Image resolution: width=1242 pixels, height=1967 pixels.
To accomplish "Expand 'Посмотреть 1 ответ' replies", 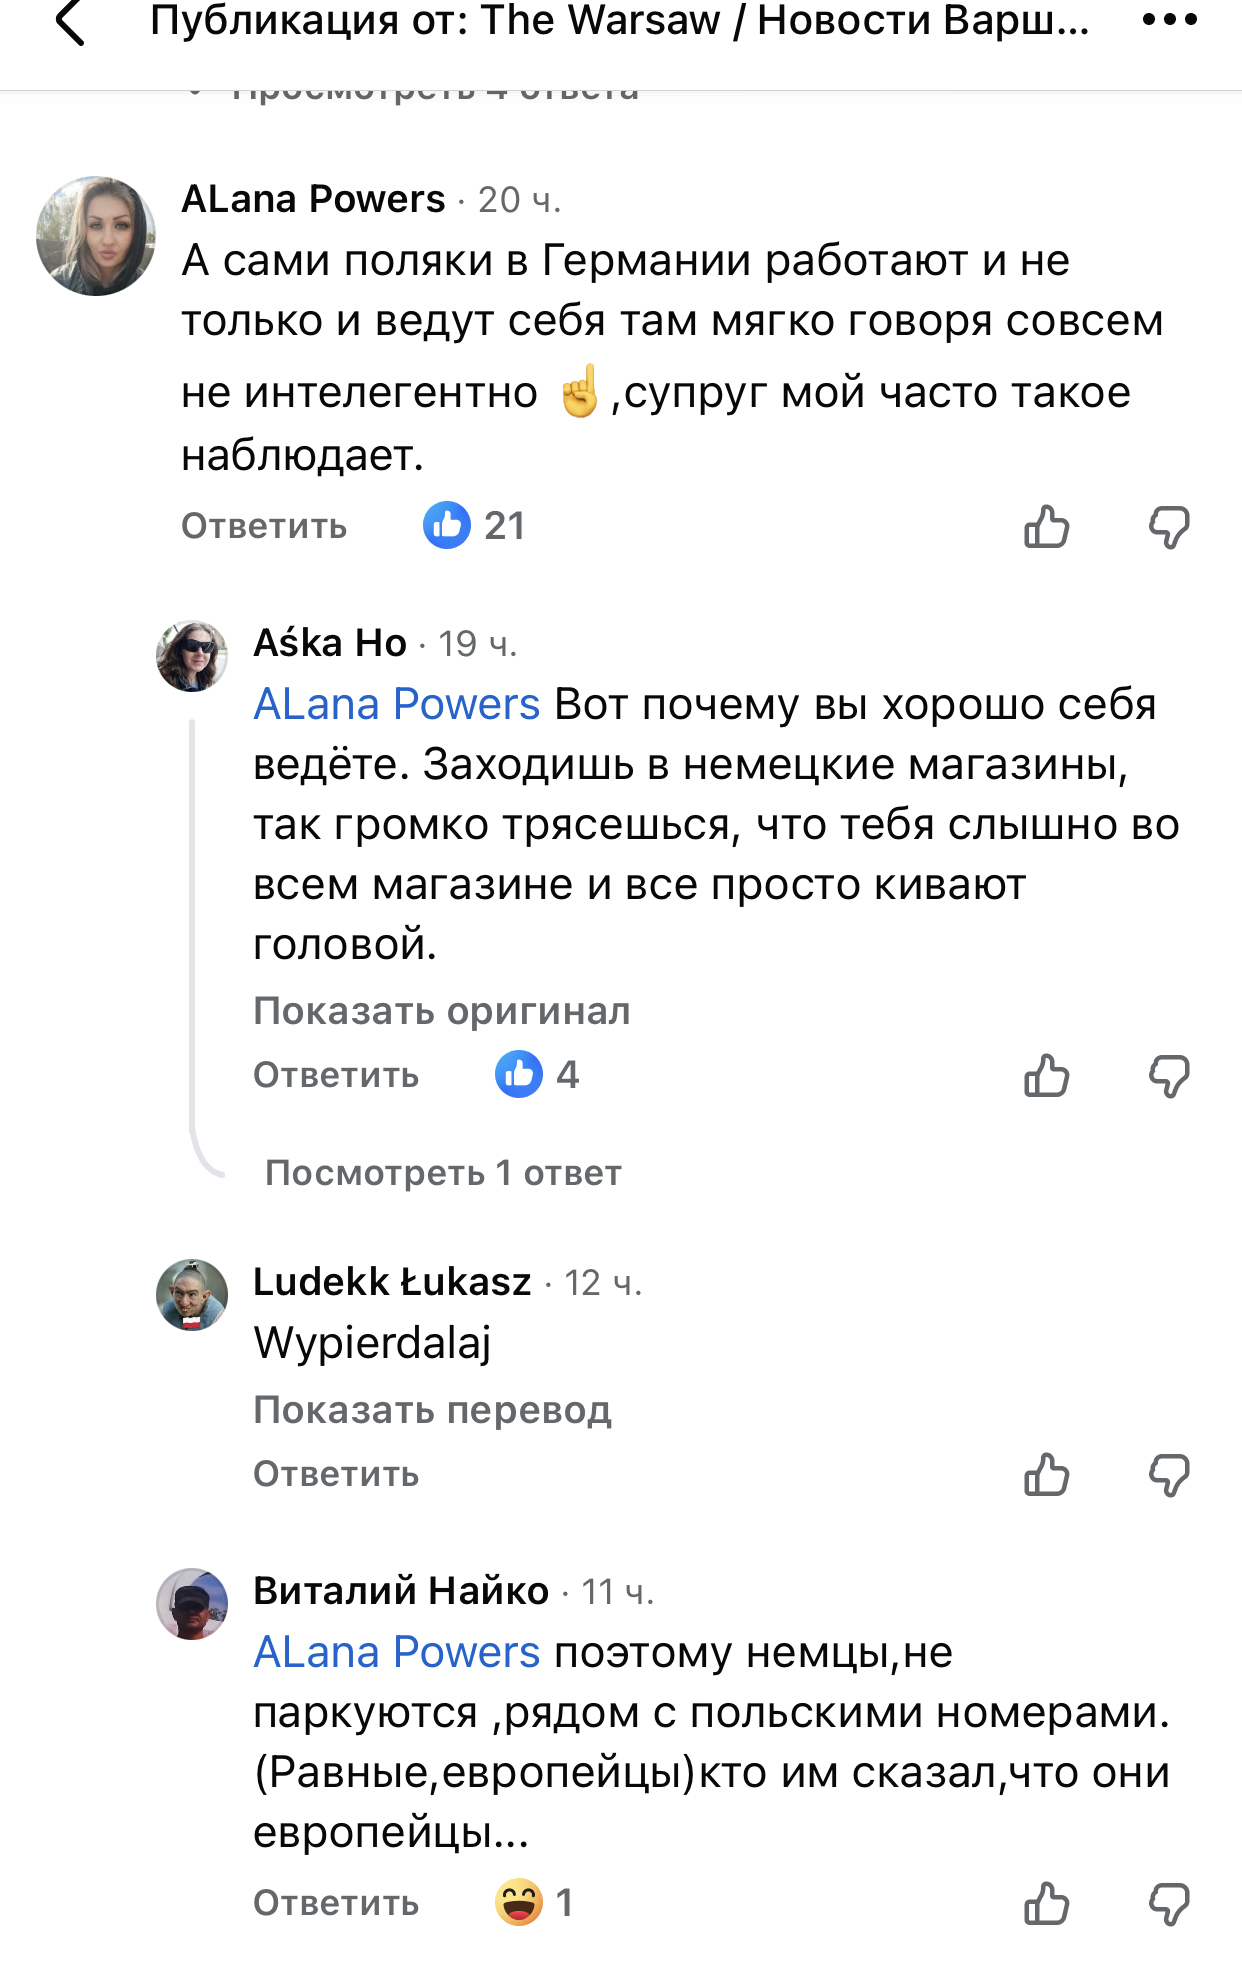I will pos(443,1172).
